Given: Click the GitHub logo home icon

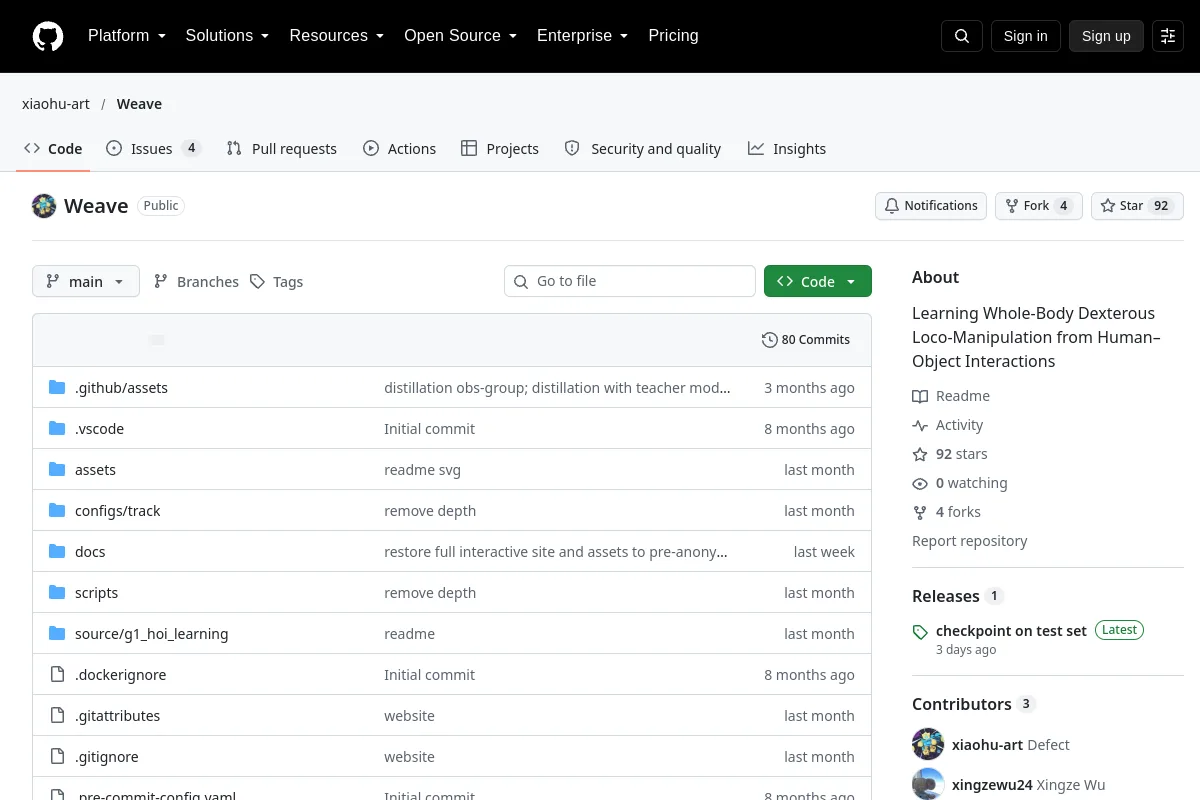Looking at the screenshot, I should pos(48,36).
